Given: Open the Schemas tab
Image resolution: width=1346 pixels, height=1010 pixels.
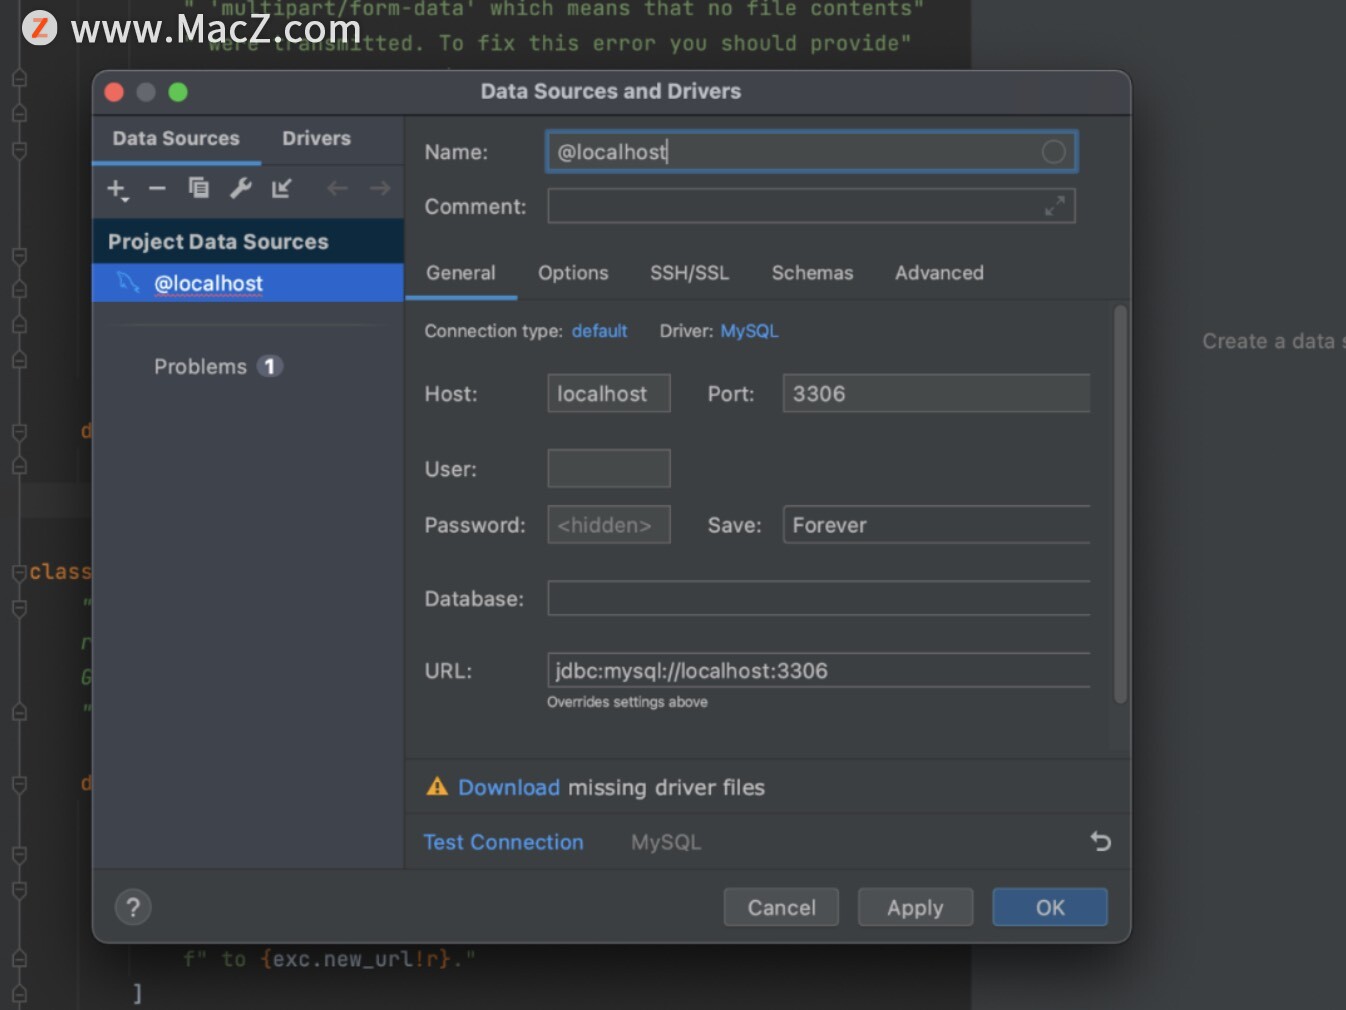Looking at the screenshot, I should (x=812, y=273).
